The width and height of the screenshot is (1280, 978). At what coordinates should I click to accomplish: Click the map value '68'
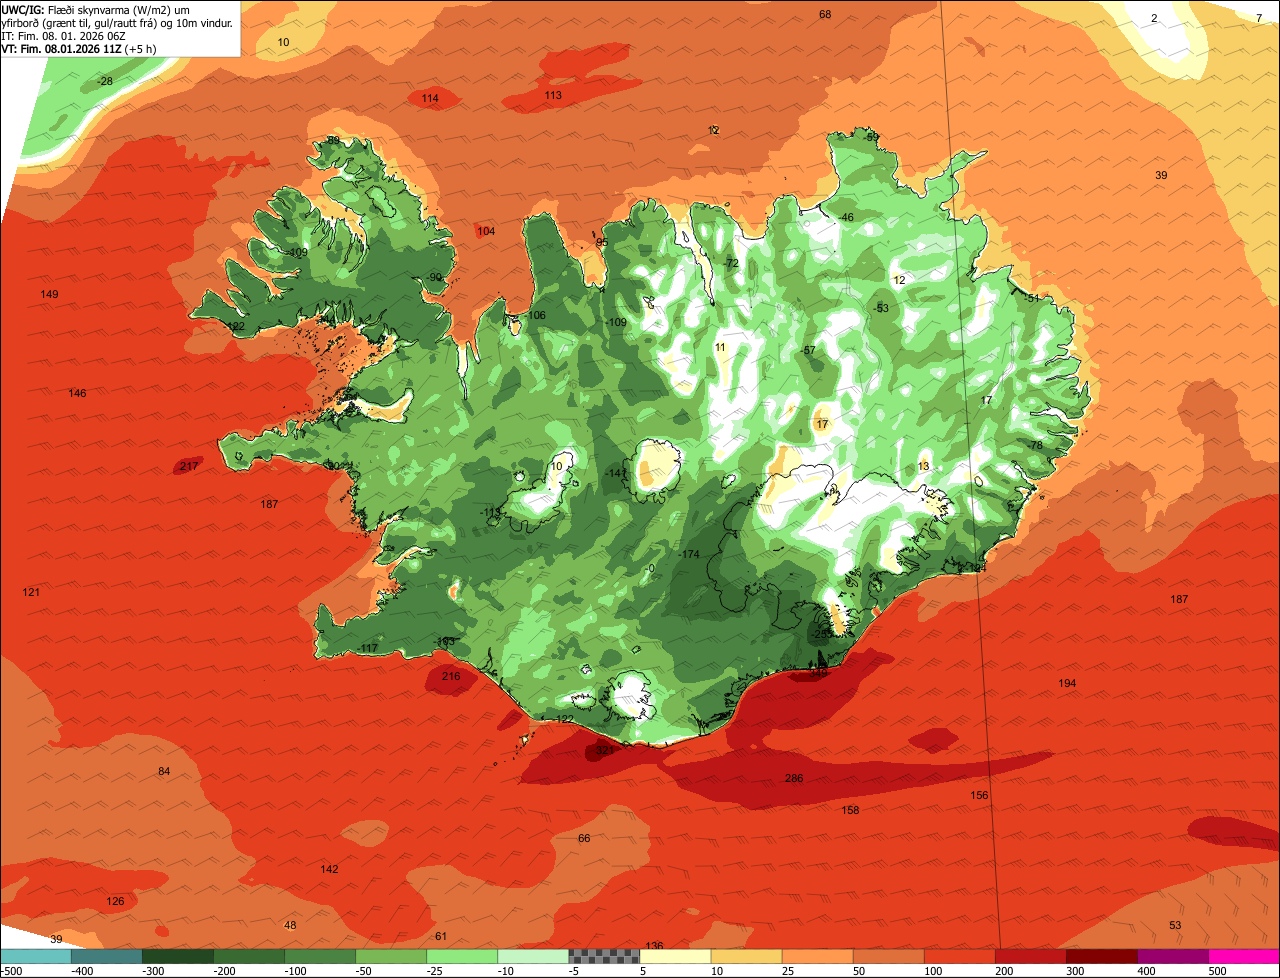coord(825,14)
